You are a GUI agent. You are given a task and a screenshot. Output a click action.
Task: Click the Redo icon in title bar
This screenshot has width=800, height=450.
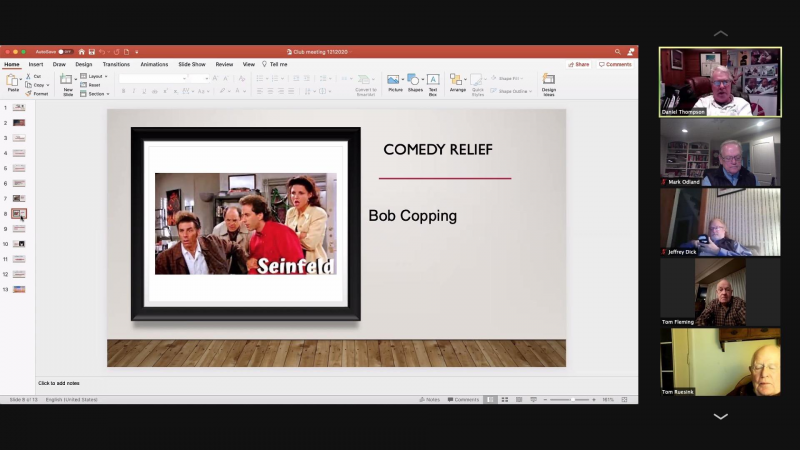[116, 52]
